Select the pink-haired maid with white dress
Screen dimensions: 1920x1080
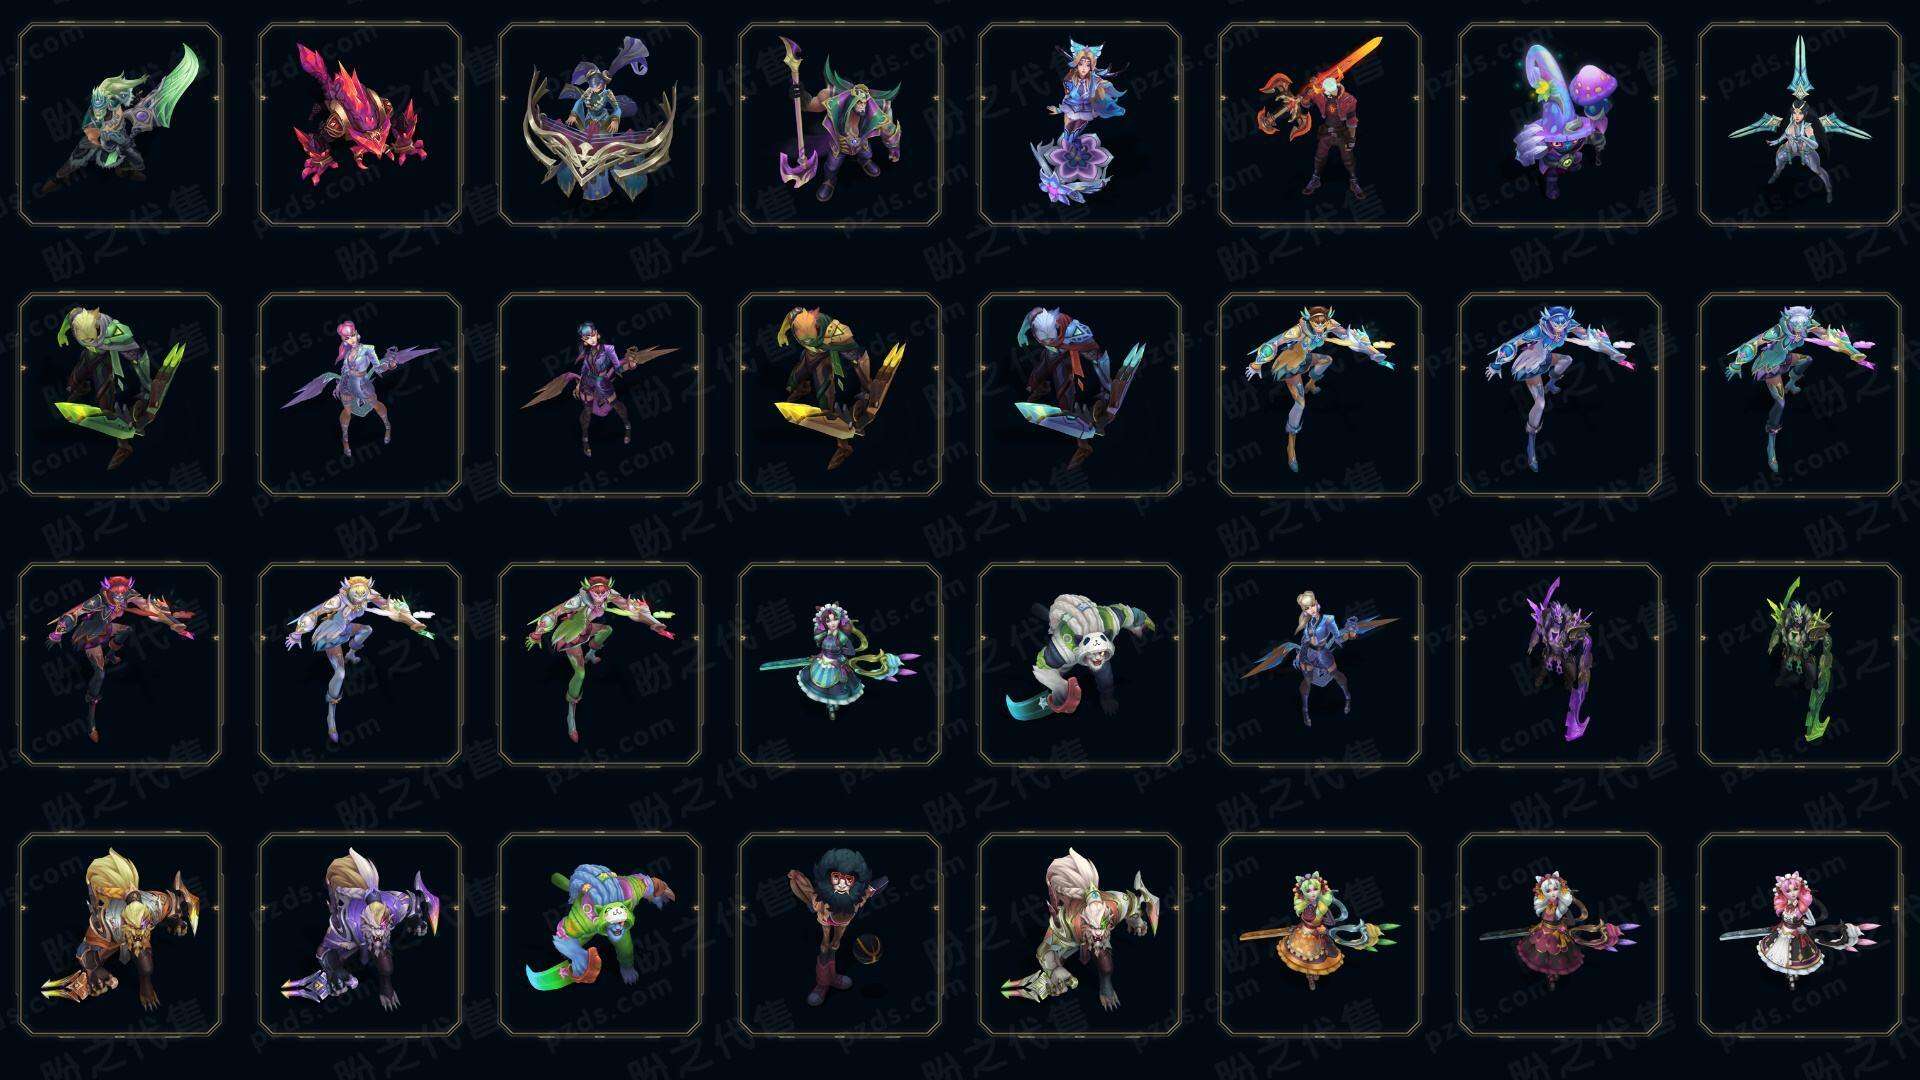1800,934
